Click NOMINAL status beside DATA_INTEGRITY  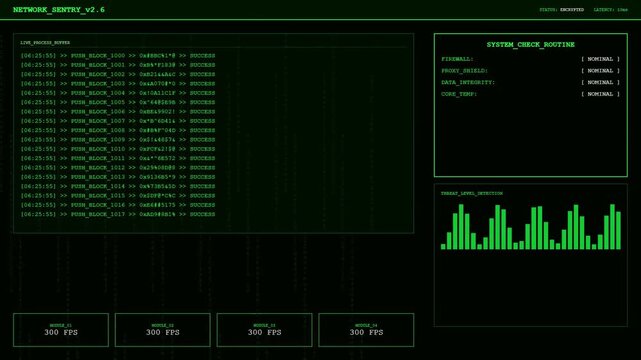click(600, 83)
